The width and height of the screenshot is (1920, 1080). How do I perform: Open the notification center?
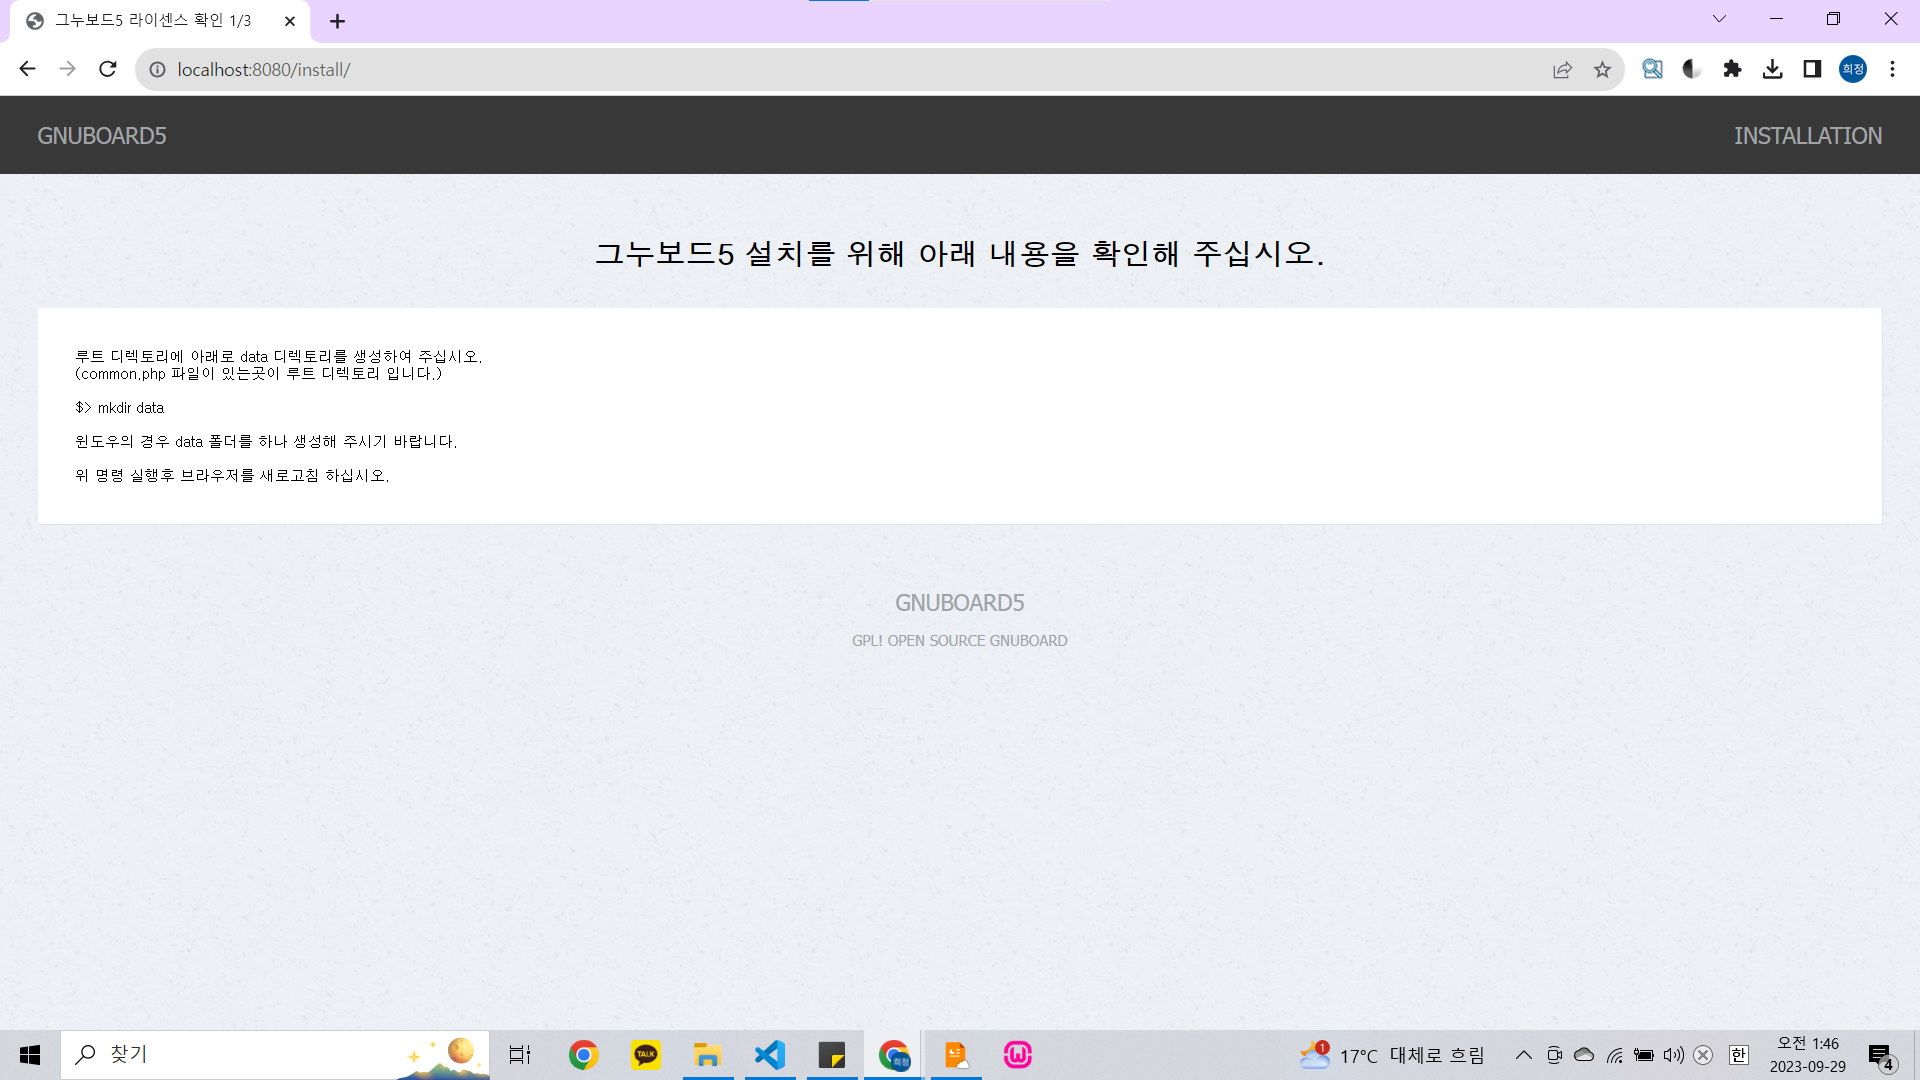point(1881,1055)
